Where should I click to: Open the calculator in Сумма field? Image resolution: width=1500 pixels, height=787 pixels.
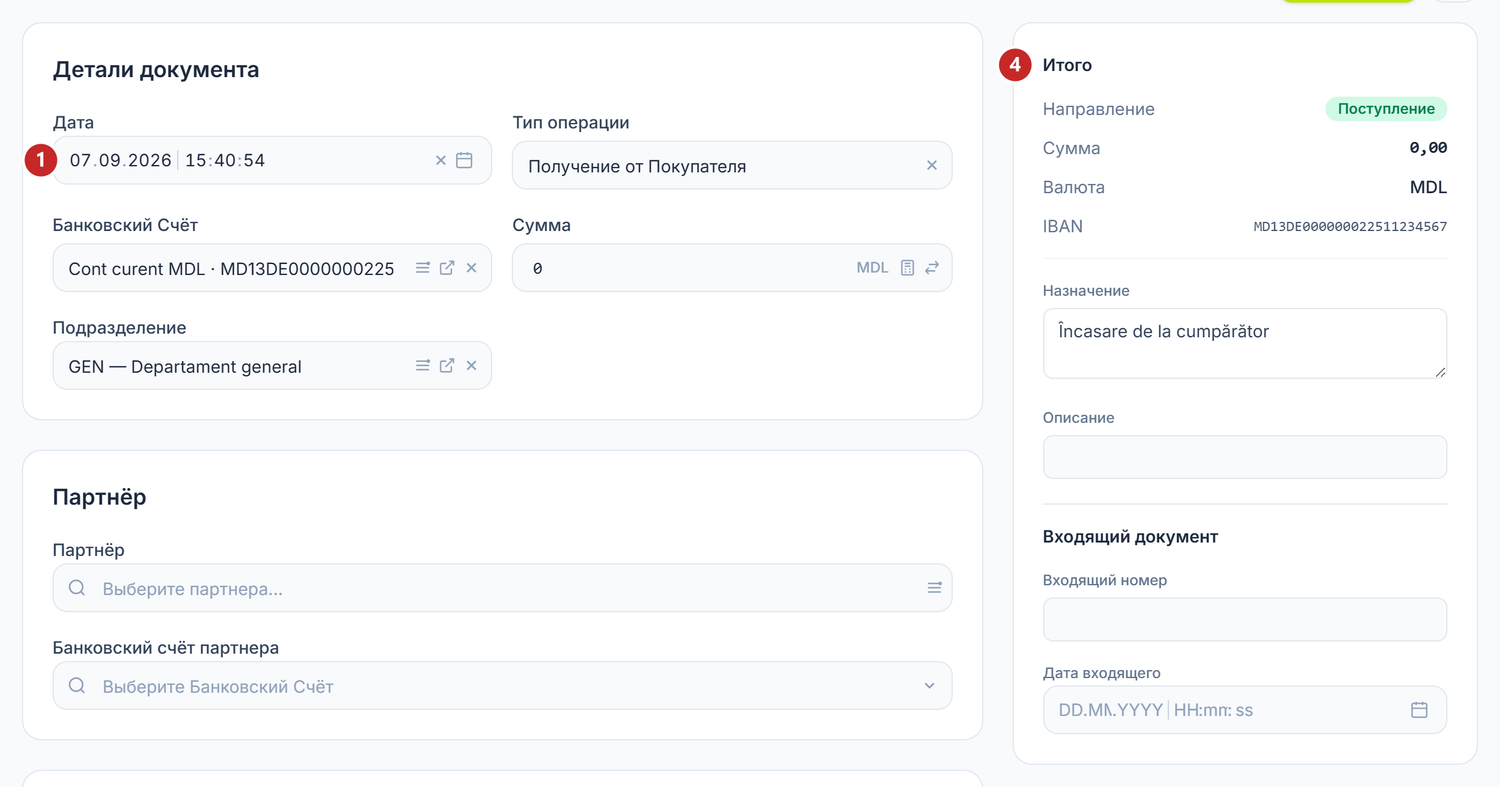pyautogui.click(x=907, y=268)
